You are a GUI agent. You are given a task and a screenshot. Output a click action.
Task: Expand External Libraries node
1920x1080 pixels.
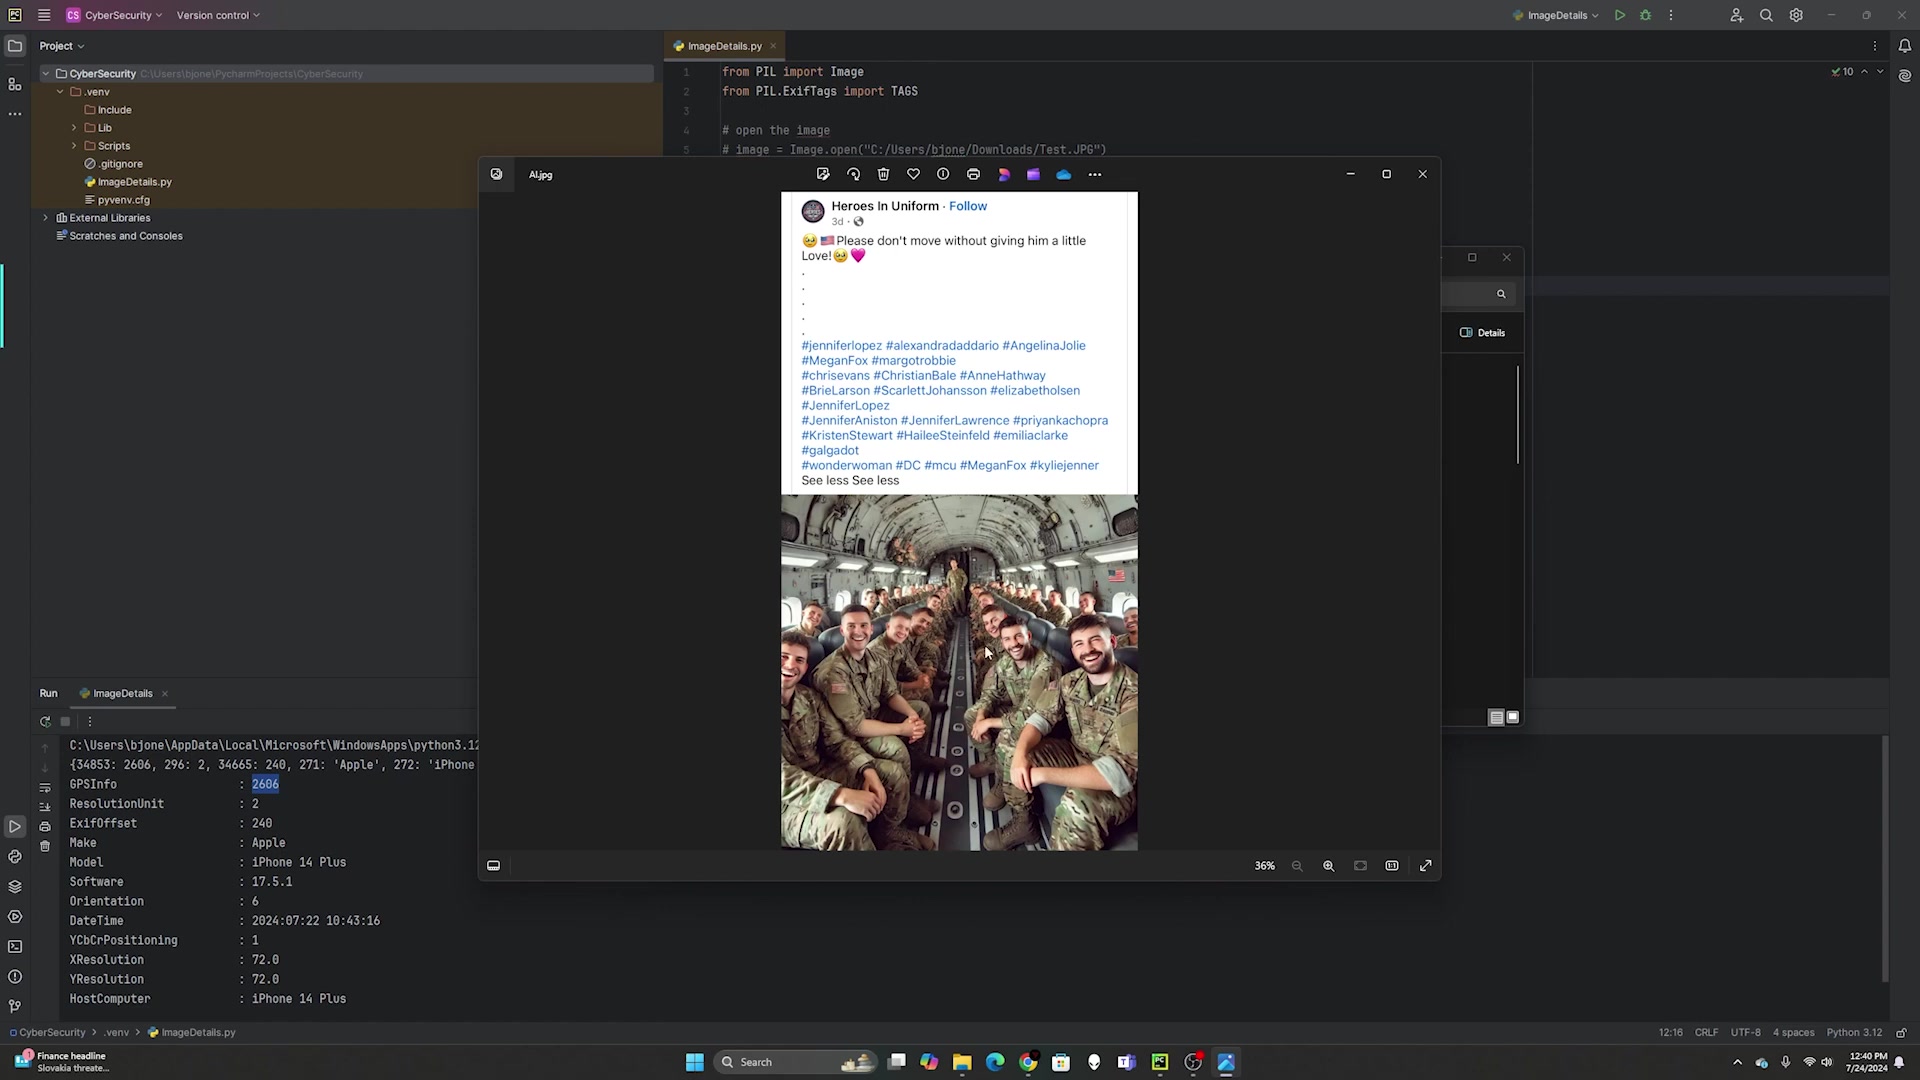click(45, 218)
